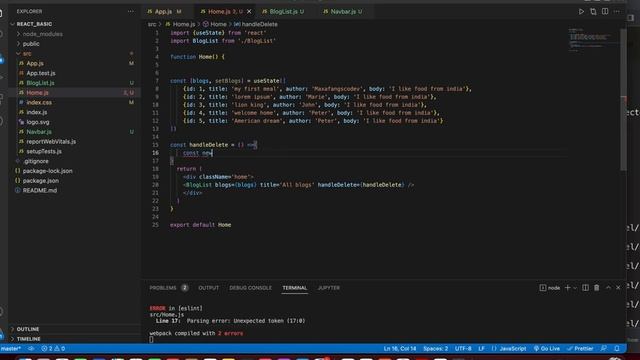Open README.md in the Explorer
This screenshot has width=640, height=360.
pyautogui.click(x=40, y=191)
